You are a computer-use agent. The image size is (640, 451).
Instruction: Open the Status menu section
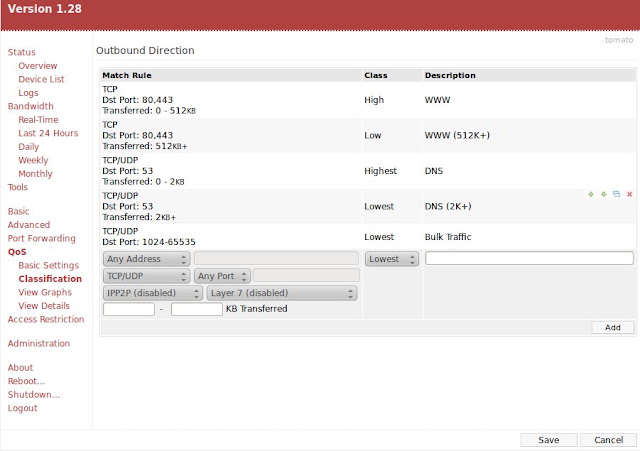(x=22, y=52)
